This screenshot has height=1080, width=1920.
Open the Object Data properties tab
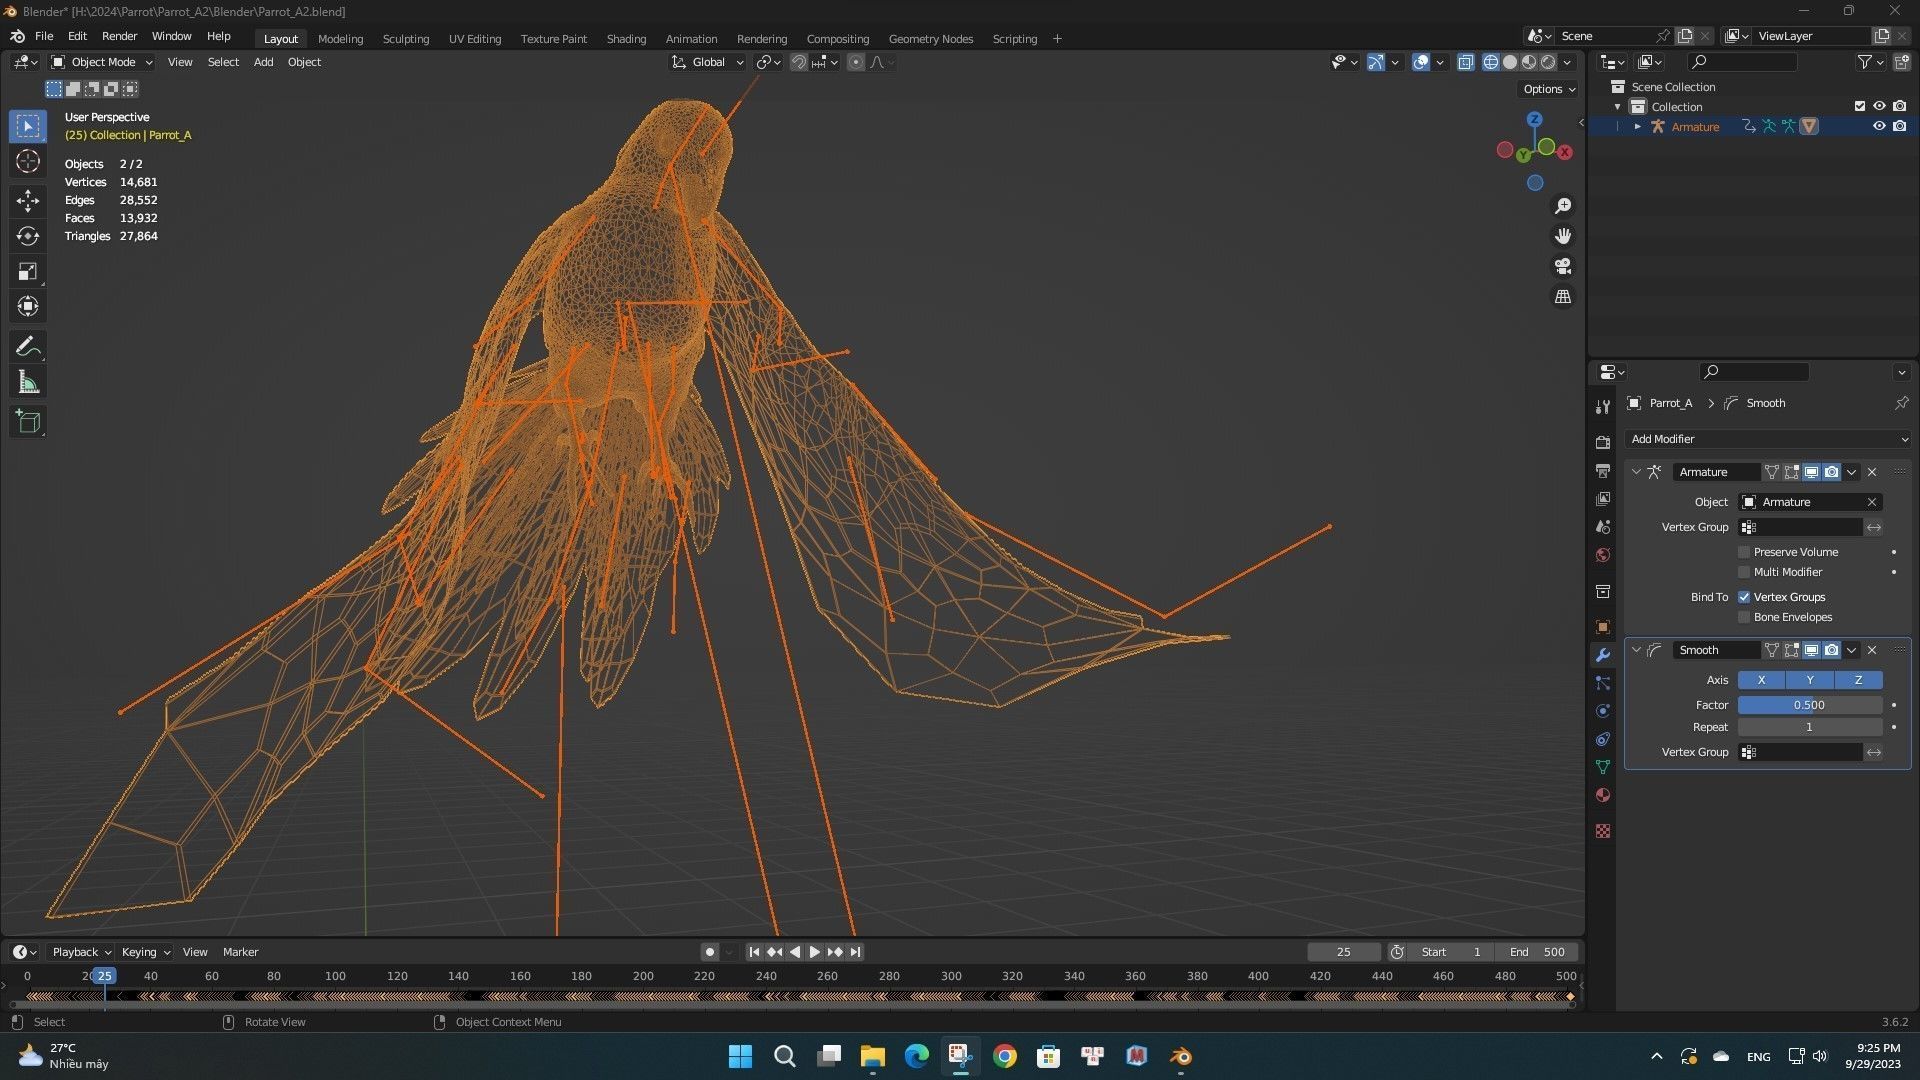coord(1603,767)
